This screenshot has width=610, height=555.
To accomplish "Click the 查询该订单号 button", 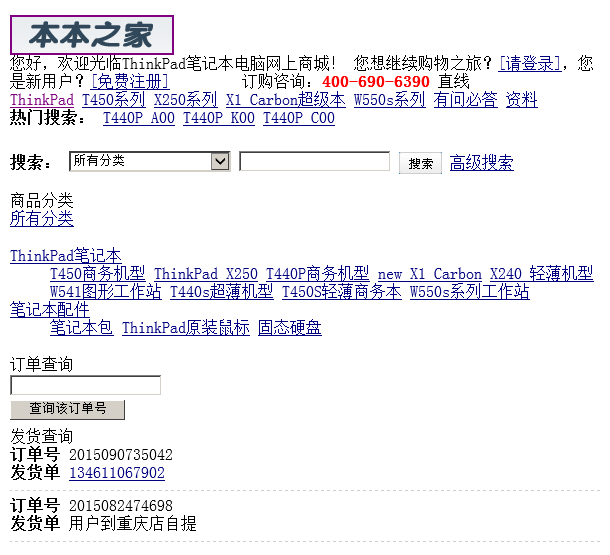I will (68, 409).
